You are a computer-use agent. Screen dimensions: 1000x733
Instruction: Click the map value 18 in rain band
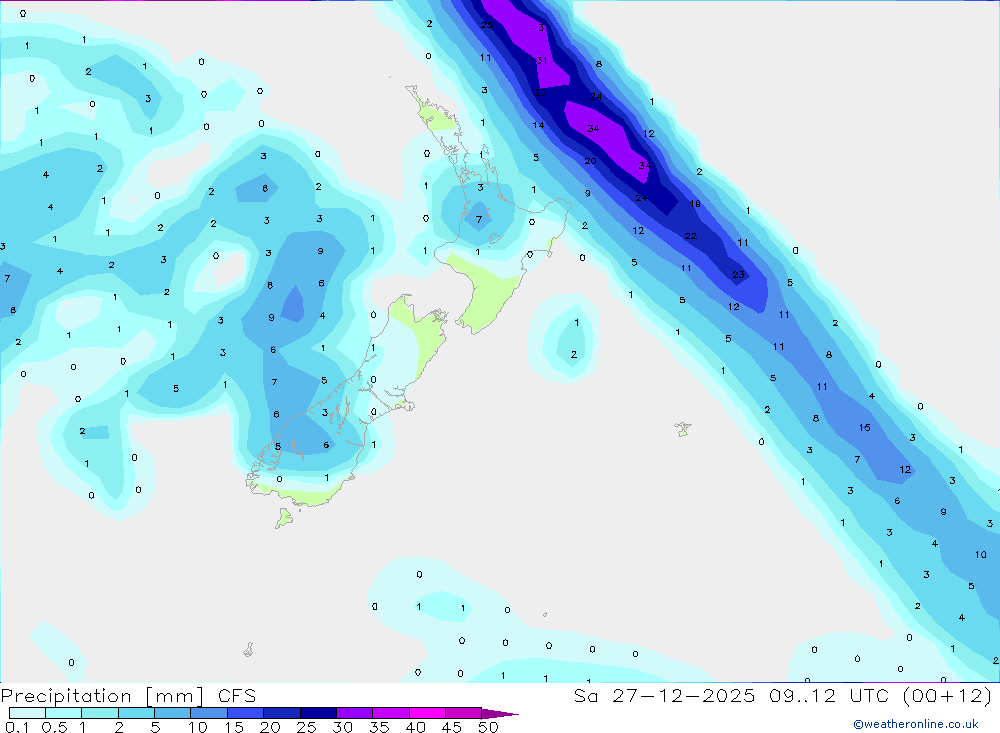695,204
